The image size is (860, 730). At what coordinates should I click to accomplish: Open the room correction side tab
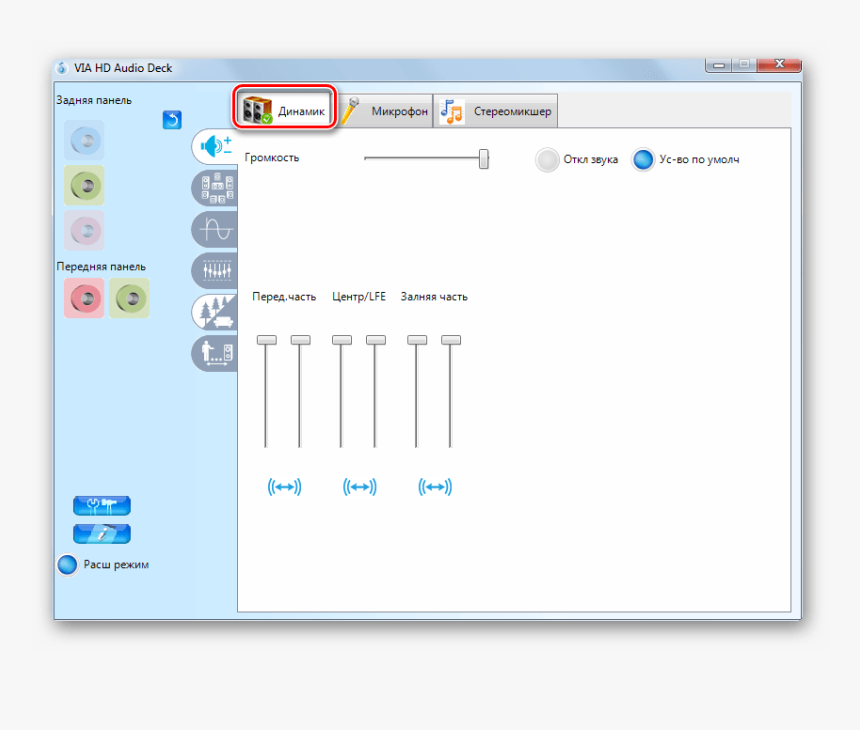pos(215,352)
